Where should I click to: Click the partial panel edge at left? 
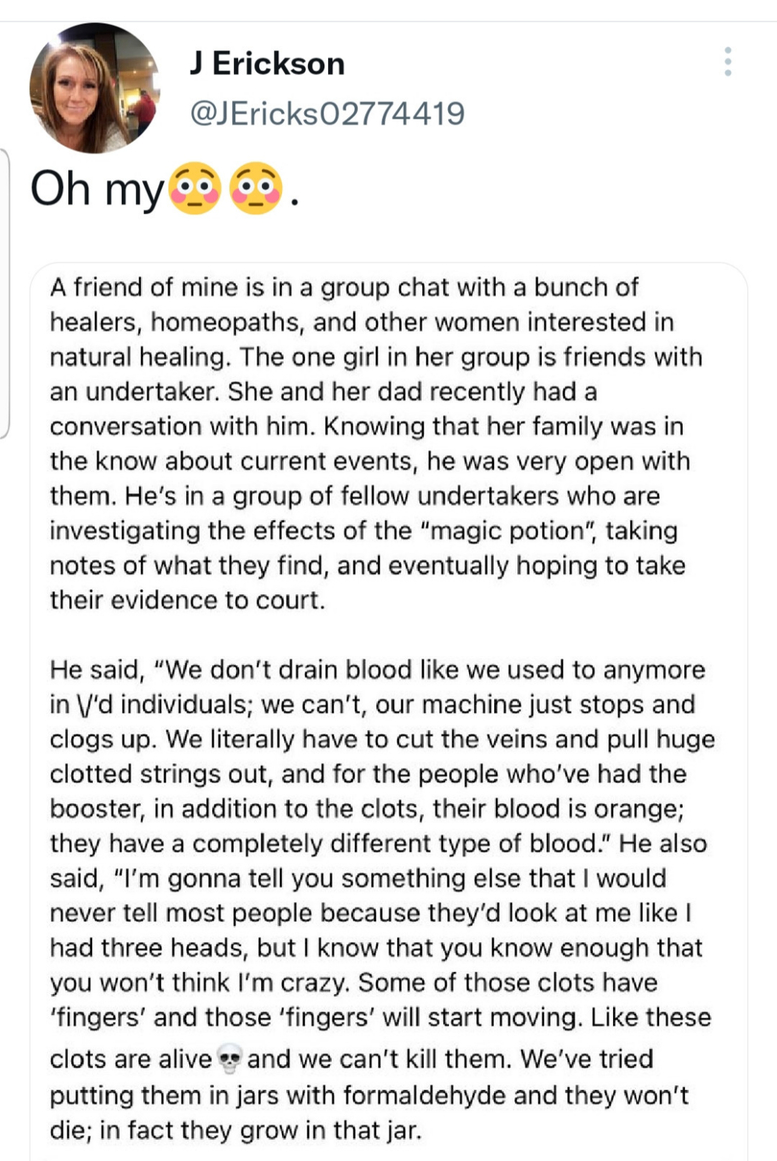tap(4, 293)
